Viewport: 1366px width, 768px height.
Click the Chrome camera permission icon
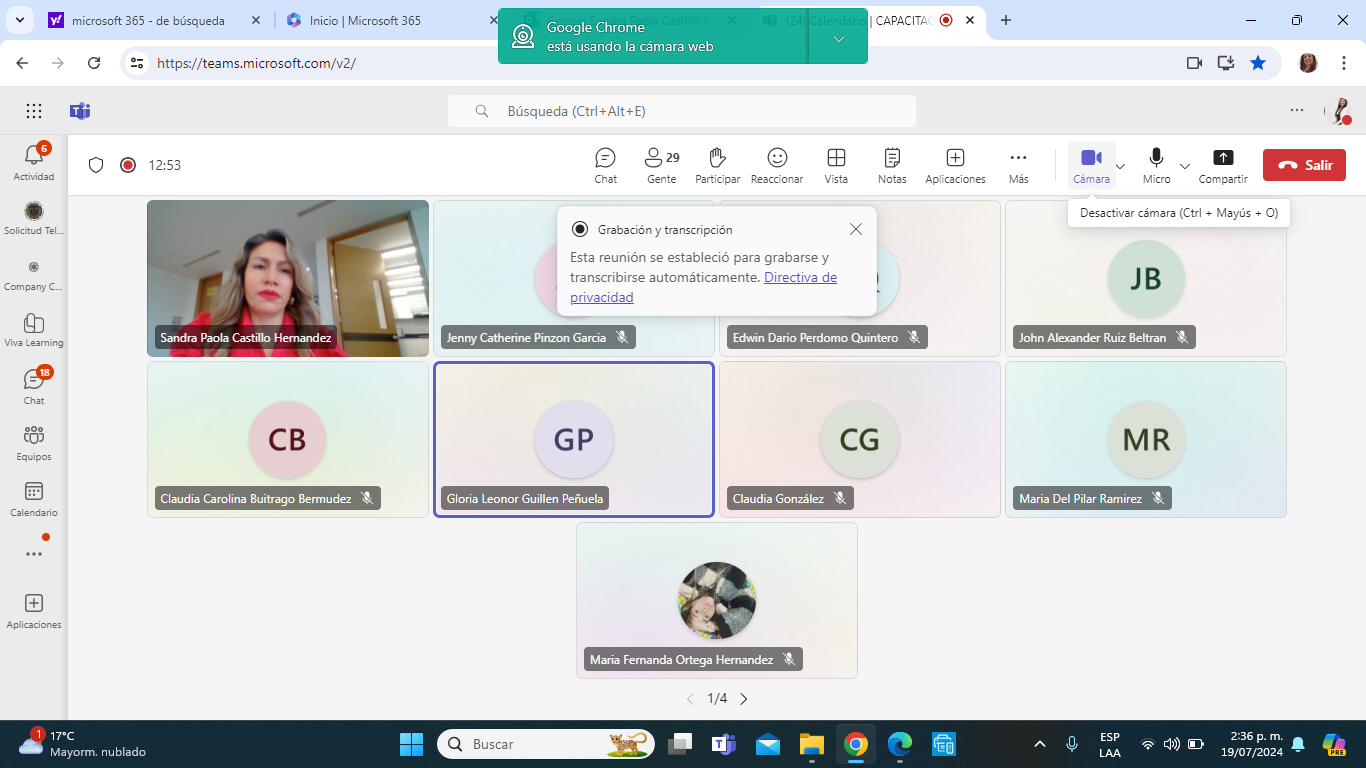point(1194,63)
